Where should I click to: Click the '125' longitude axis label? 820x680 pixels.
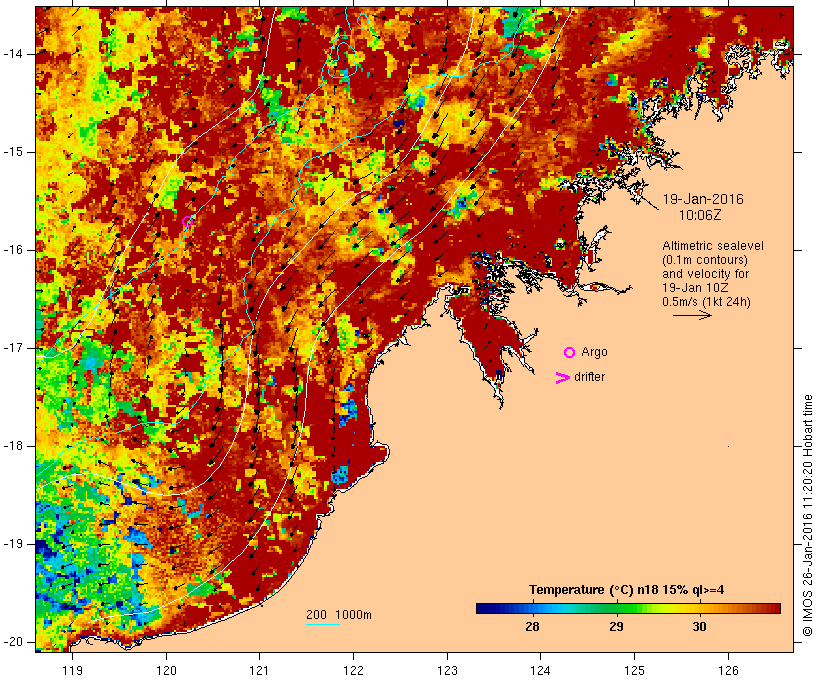pyautogui.click(x=634, y=670)
